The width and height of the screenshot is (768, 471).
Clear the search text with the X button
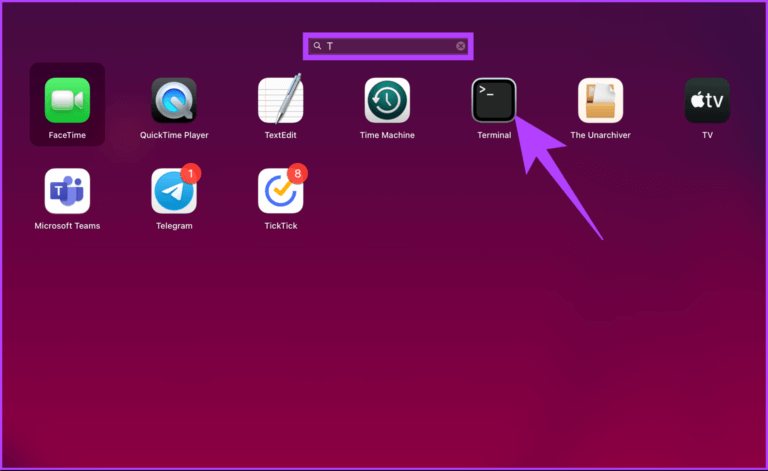pos(460,46)
